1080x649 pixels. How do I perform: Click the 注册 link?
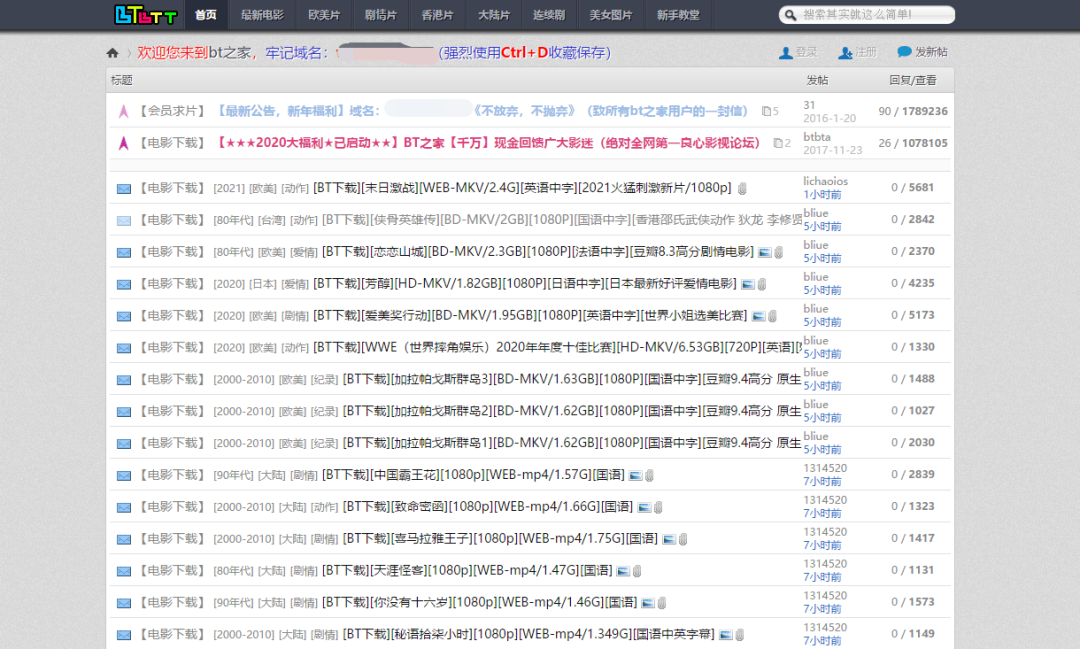click(866, 52)
